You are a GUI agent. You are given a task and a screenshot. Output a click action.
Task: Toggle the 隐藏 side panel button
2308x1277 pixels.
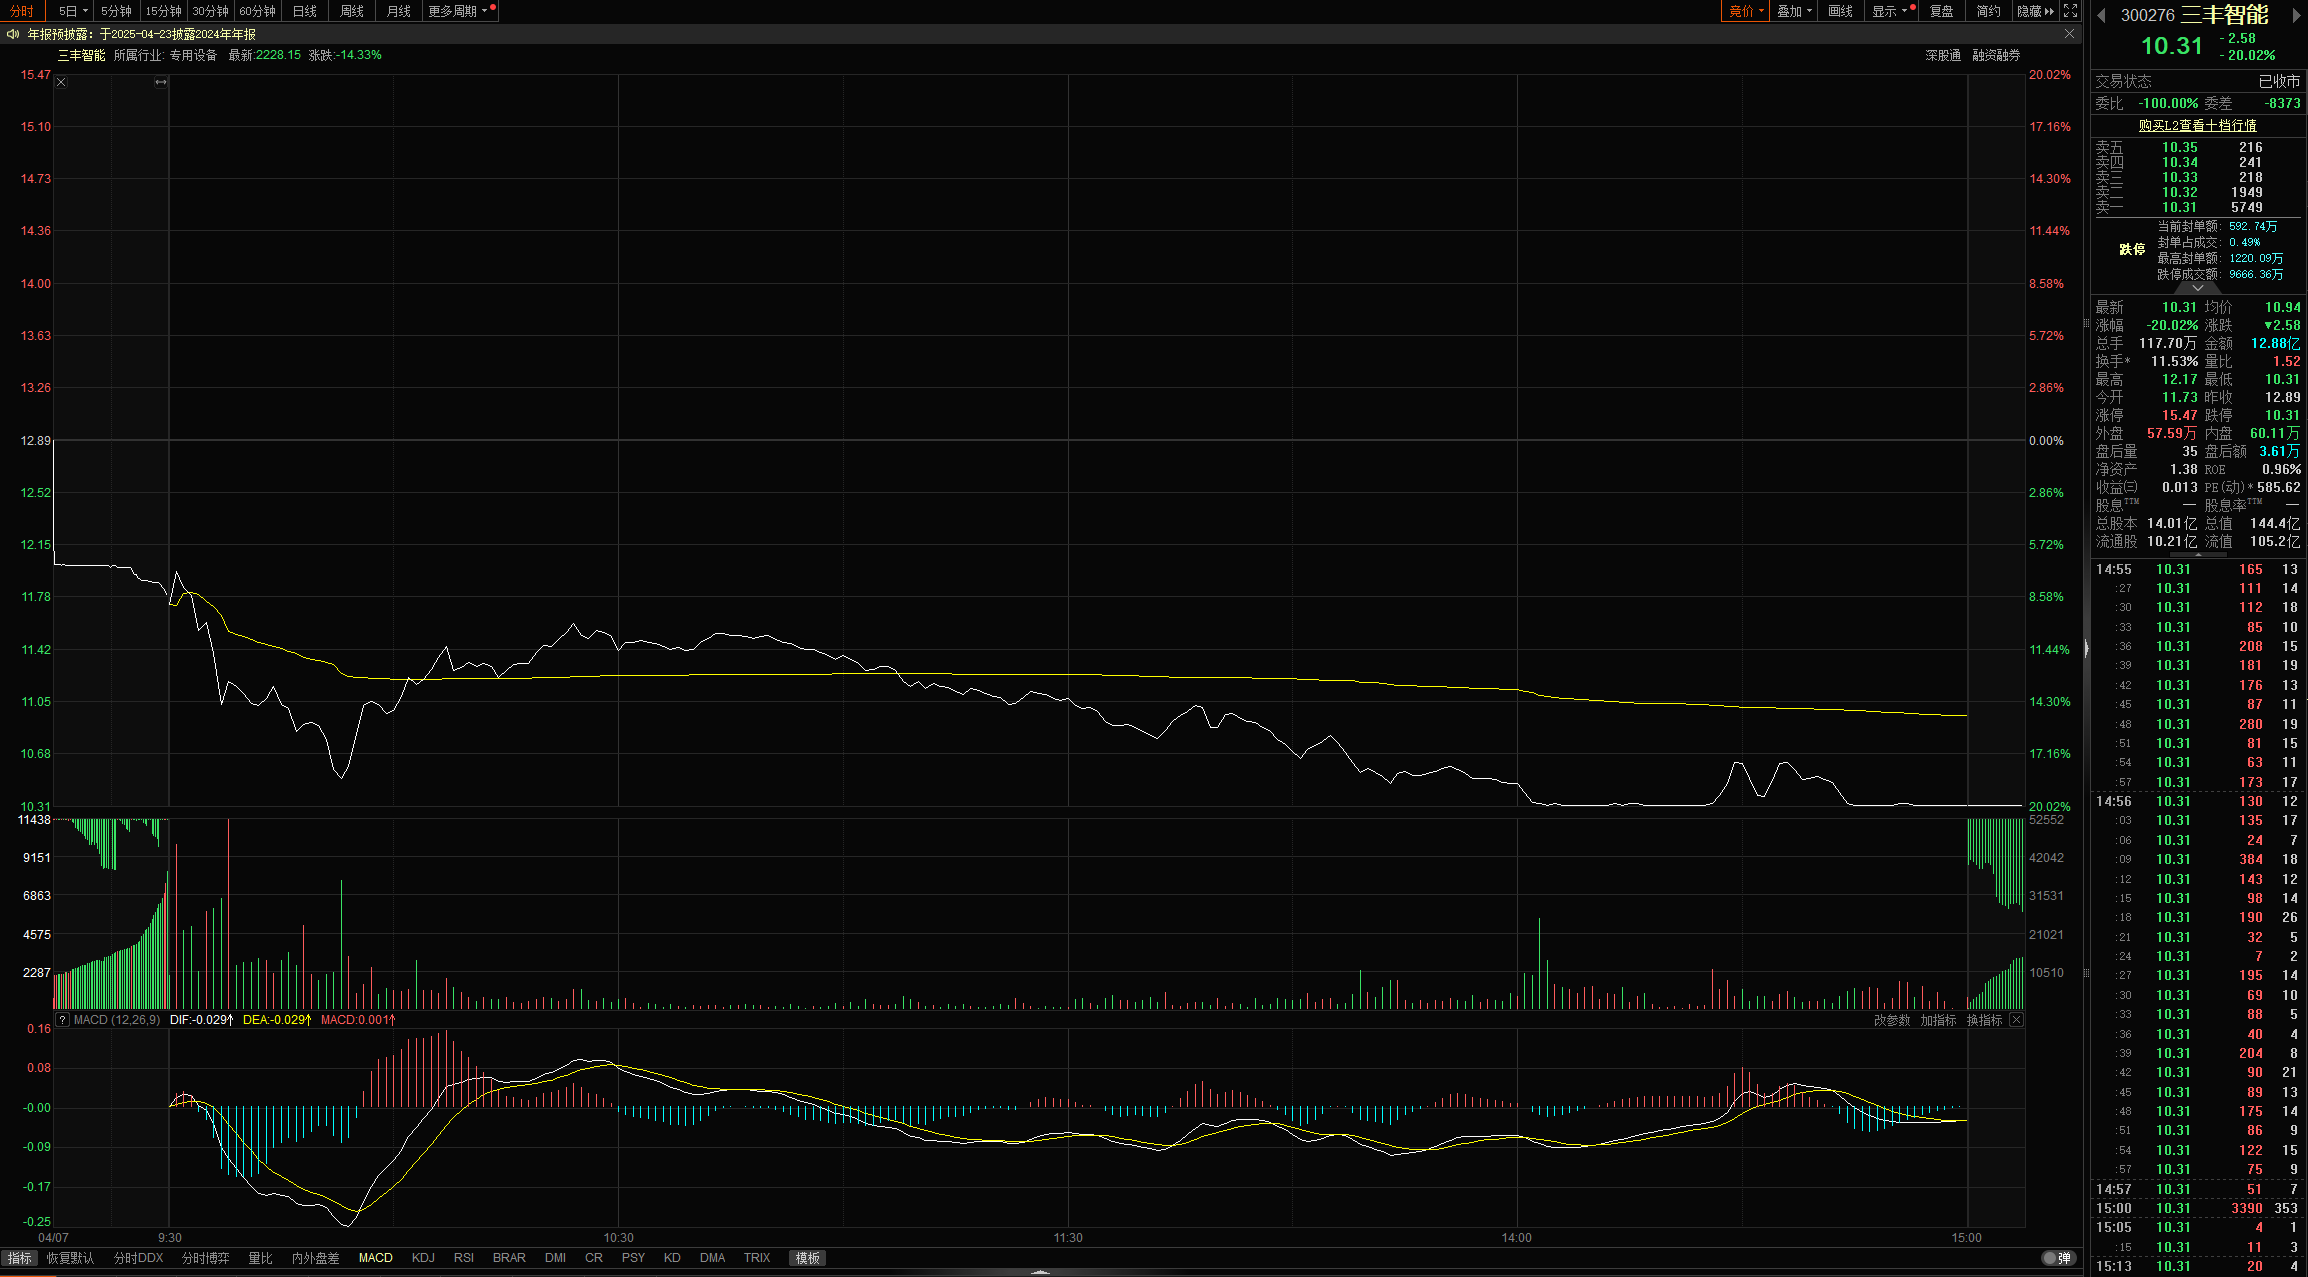2034,11
